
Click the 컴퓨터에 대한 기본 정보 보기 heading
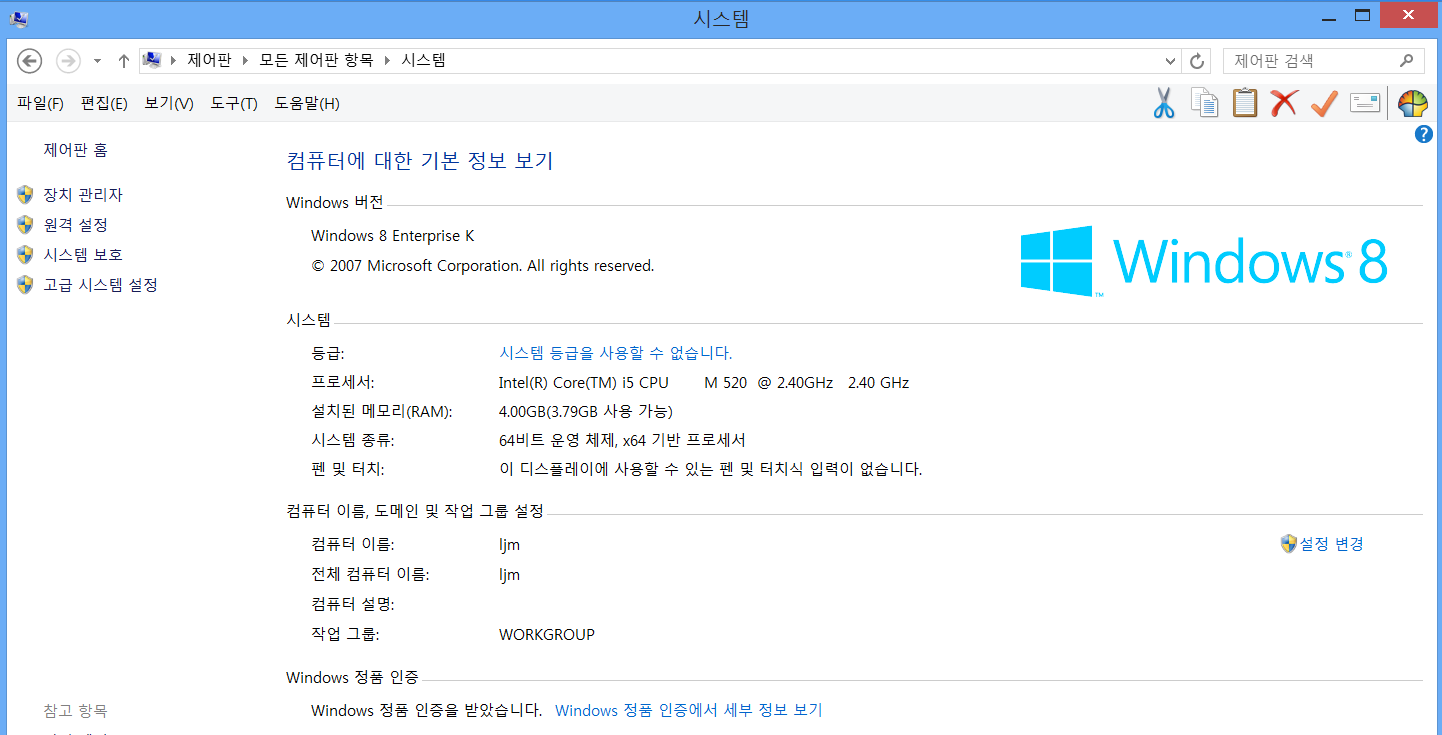[420, 161]
